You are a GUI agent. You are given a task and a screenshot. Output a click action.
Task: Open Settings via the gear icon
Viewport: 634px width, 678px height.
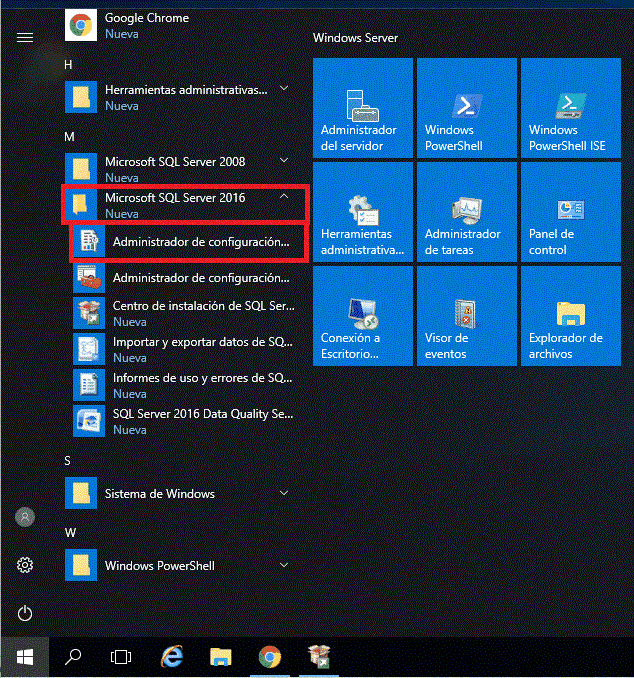tap(25, 565)
